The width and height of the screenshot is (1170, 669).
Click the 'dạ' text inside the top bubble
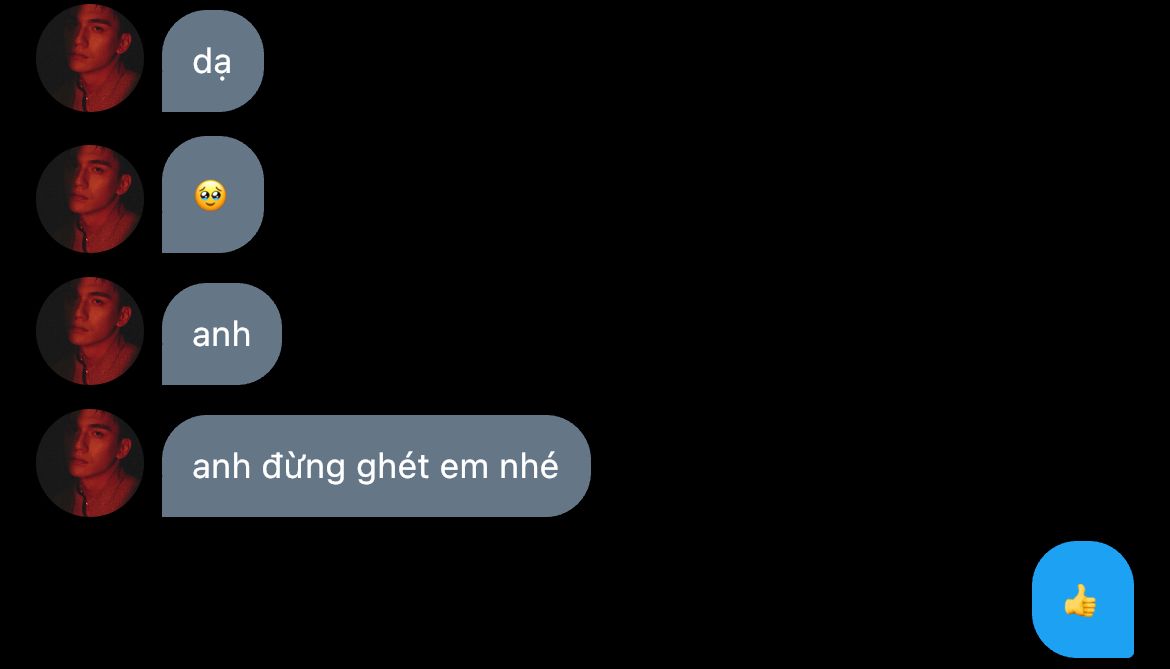pos(212,63)
